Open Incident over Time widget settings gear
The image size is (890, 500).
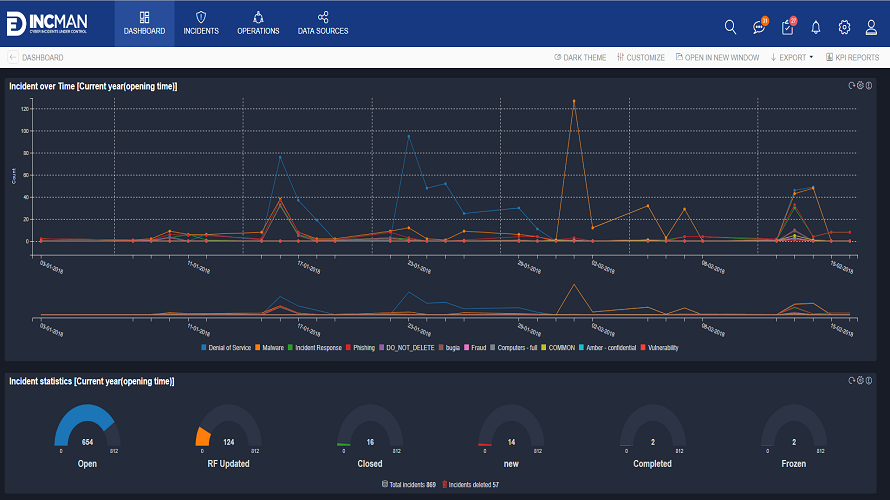coord(860,86)
